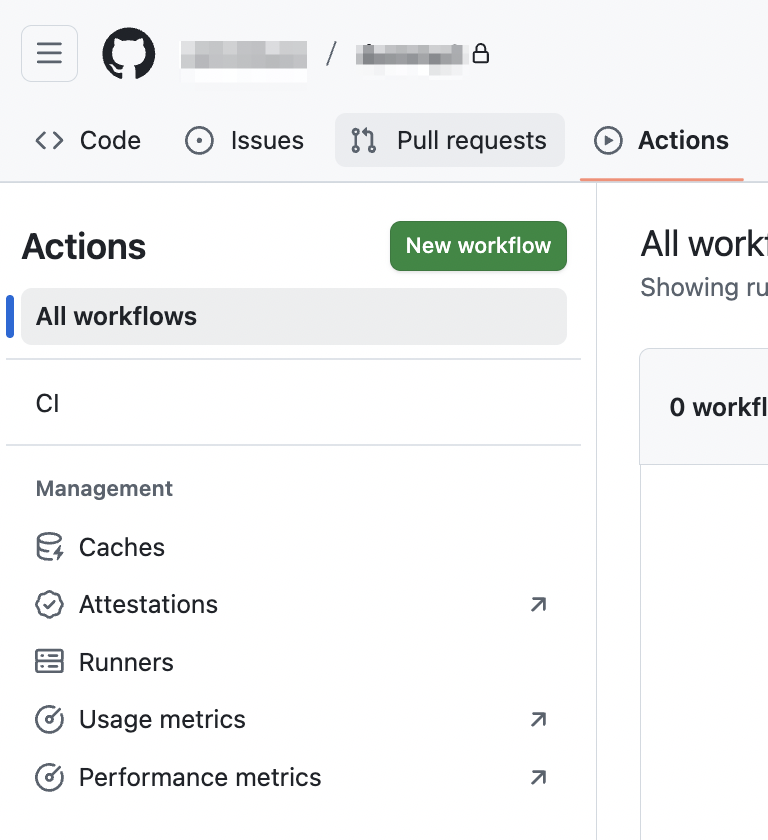768x840 pixels.
Task: Click the Attestations external link arrow
Action: click(x=538, y=604)
